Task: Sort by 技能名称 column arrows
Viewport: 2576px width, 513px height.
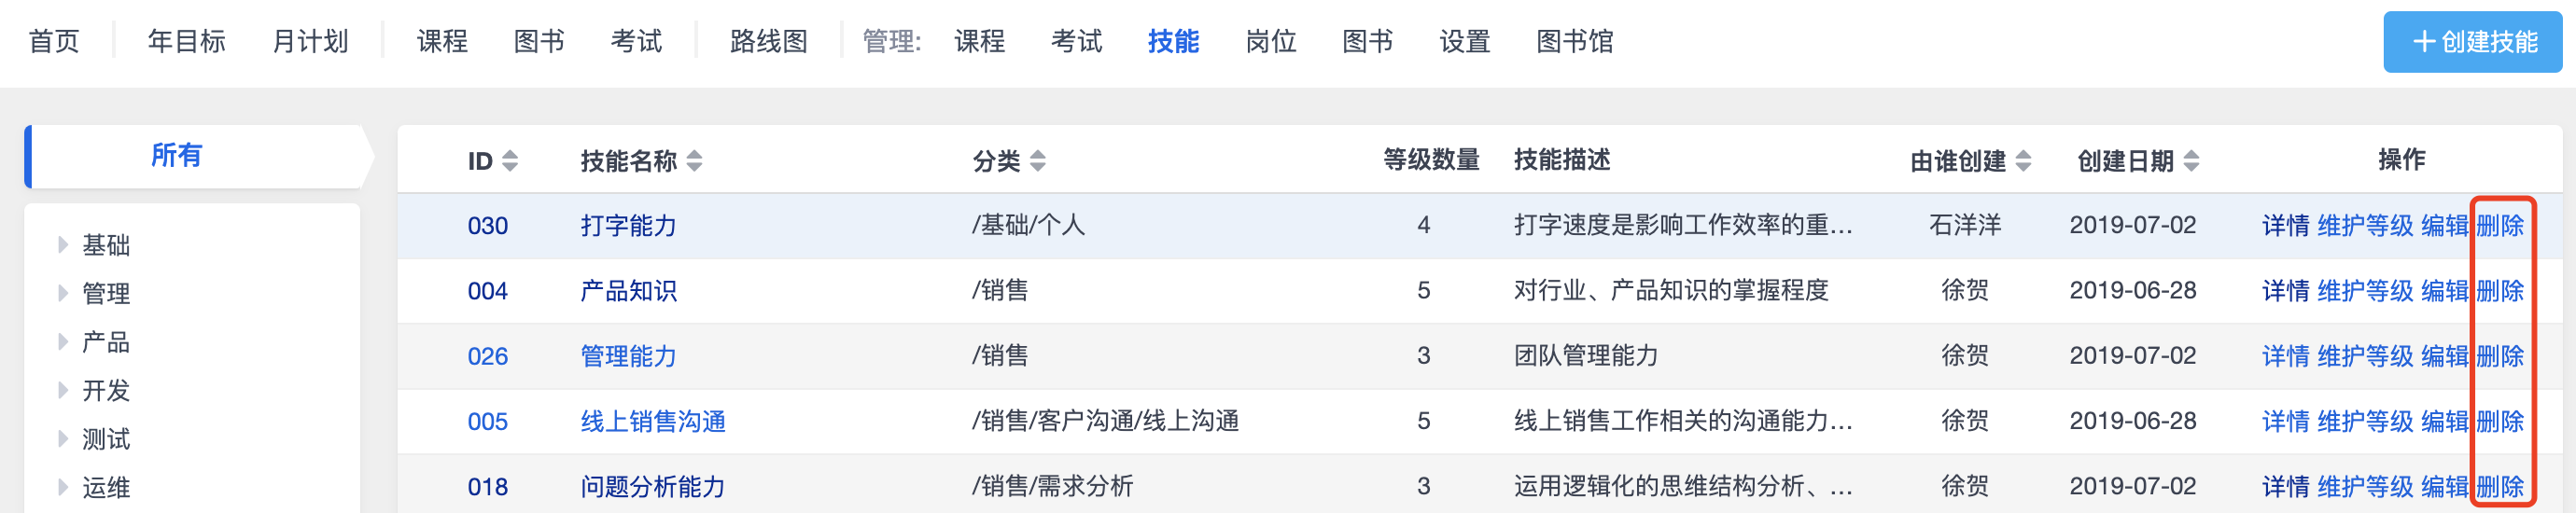Action: 694,161
